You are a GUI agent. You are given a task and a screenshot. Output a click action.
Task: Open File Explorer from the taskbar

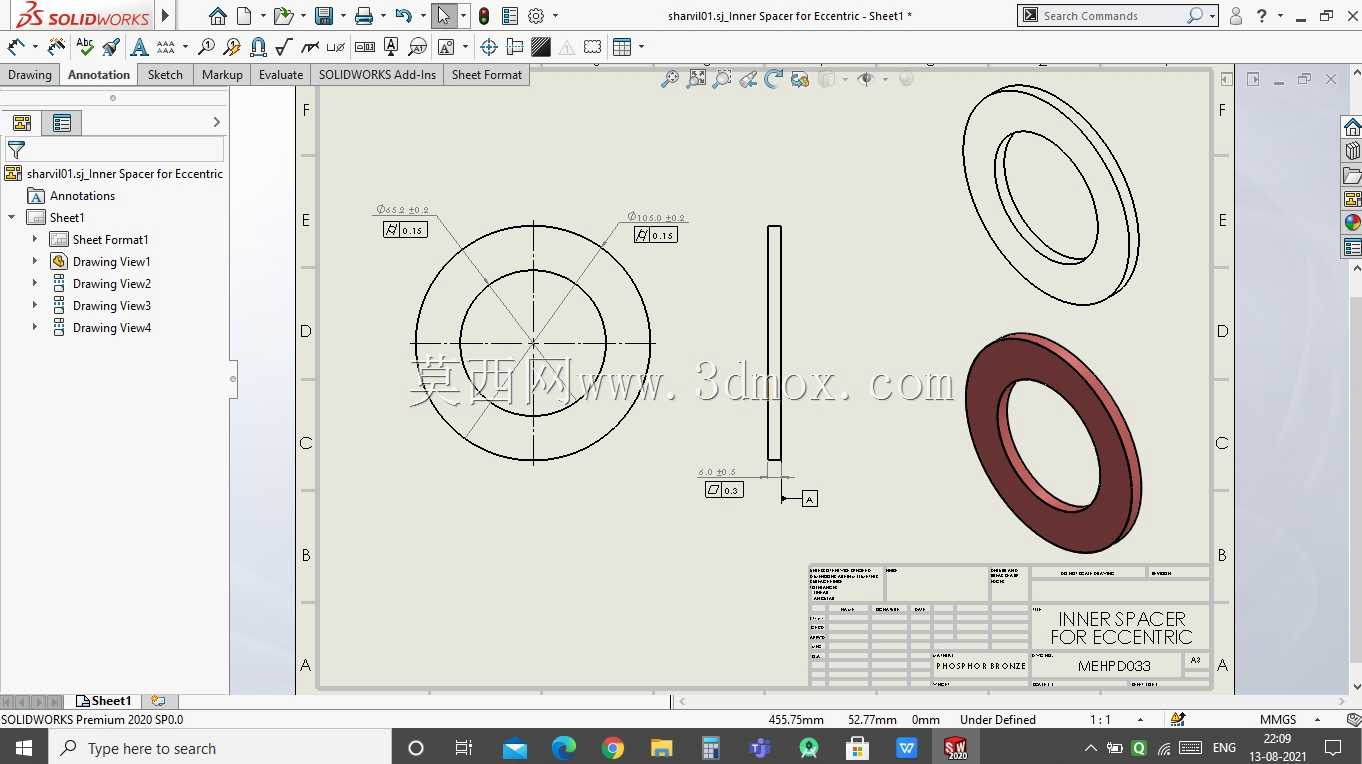[x=662, y=748]
